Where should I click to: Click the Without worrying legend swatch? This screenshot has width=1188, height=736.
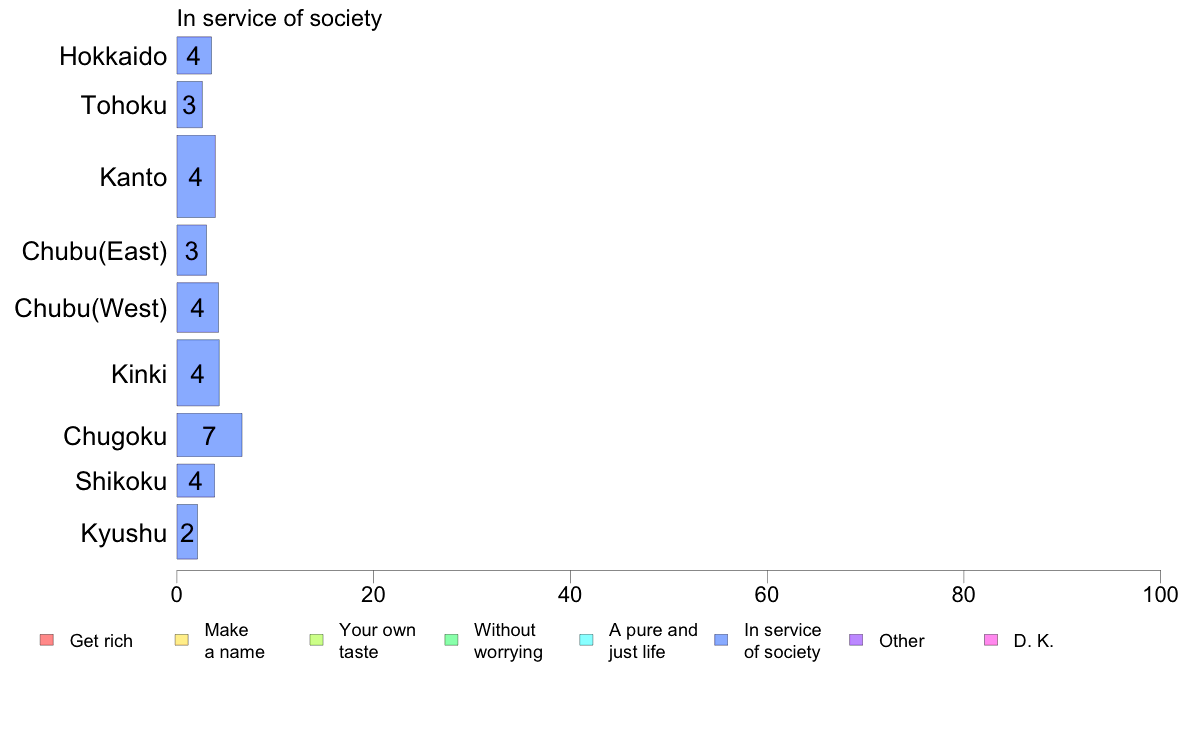click(x=452, y=640)
